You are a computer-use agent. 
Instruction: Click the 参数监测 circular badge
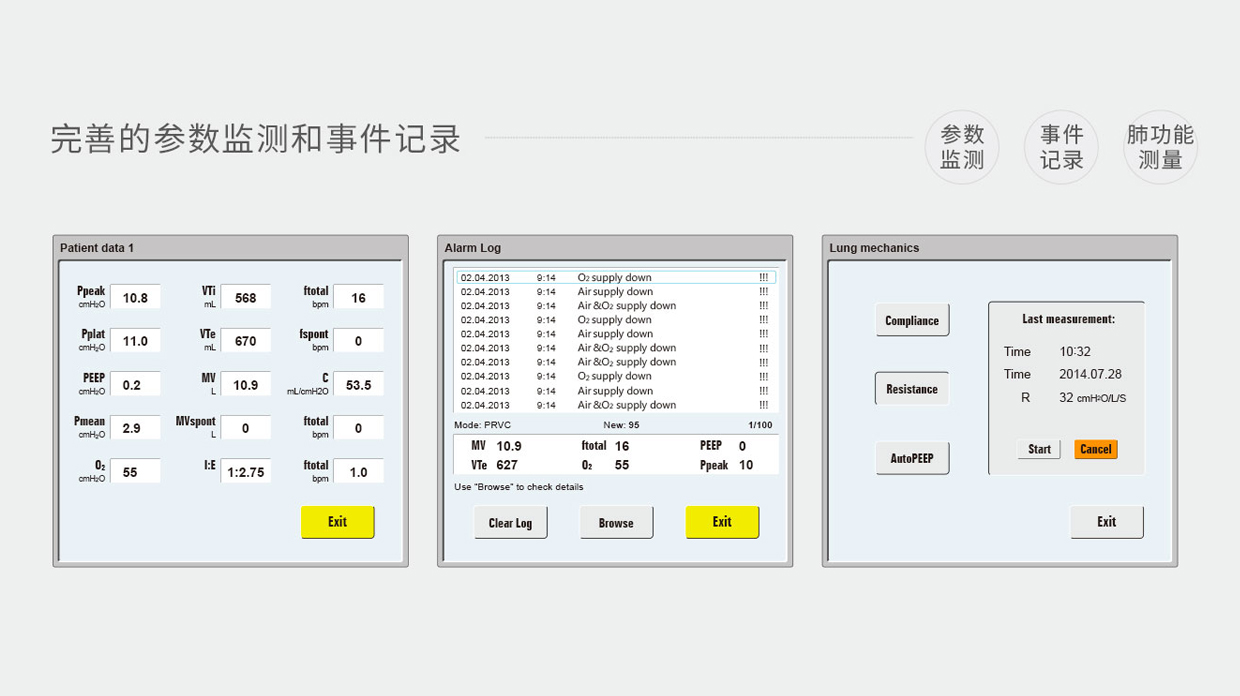coord(962,147)
